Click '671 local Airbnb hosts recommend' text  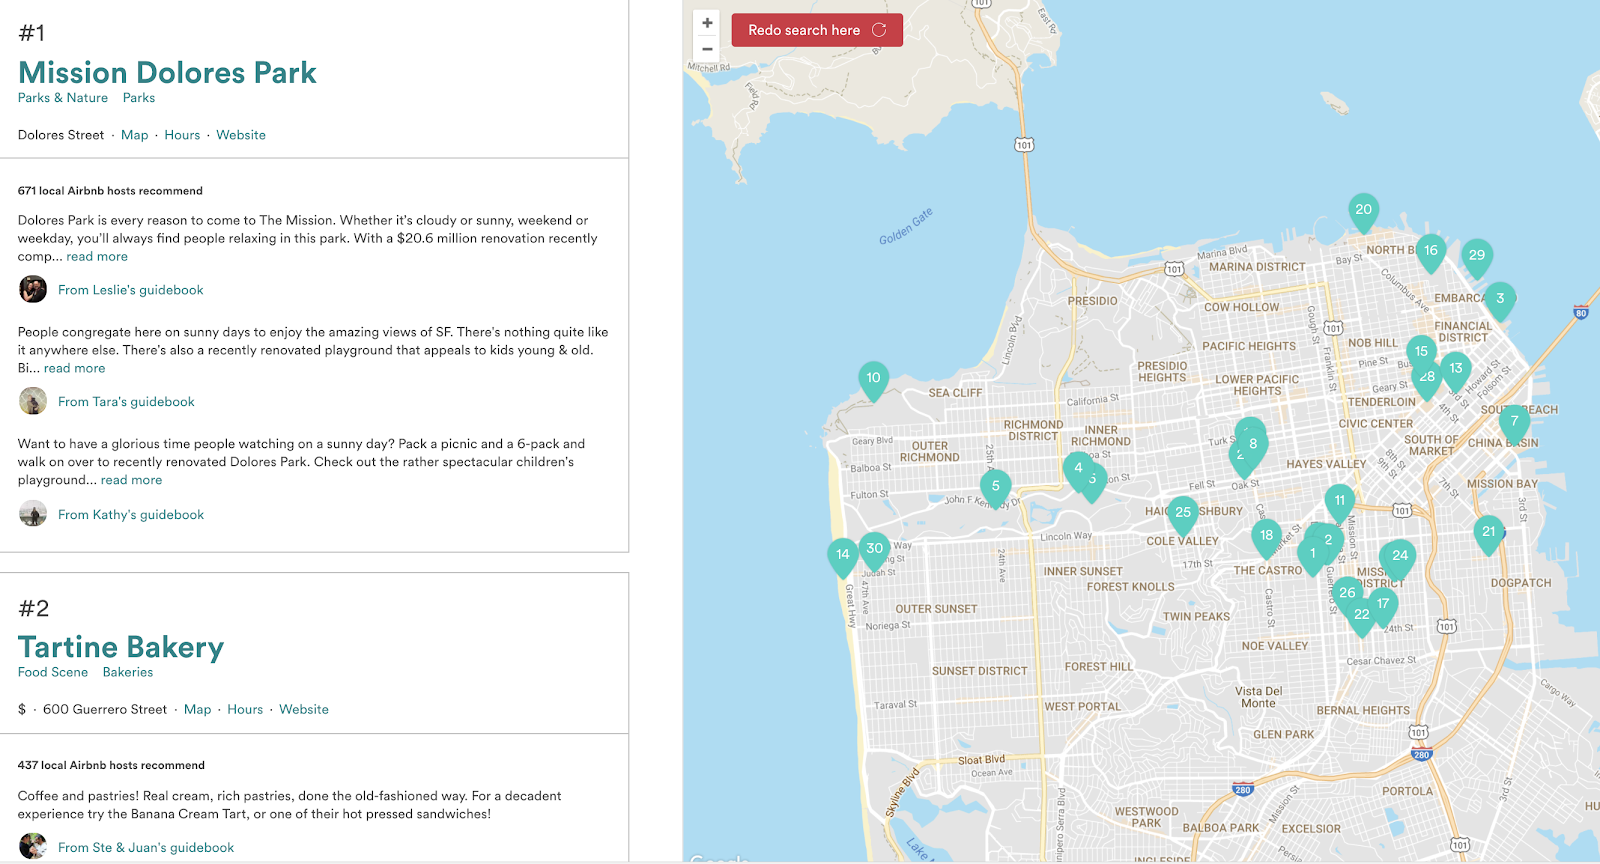pyautogui.click(x=110, y=191)
